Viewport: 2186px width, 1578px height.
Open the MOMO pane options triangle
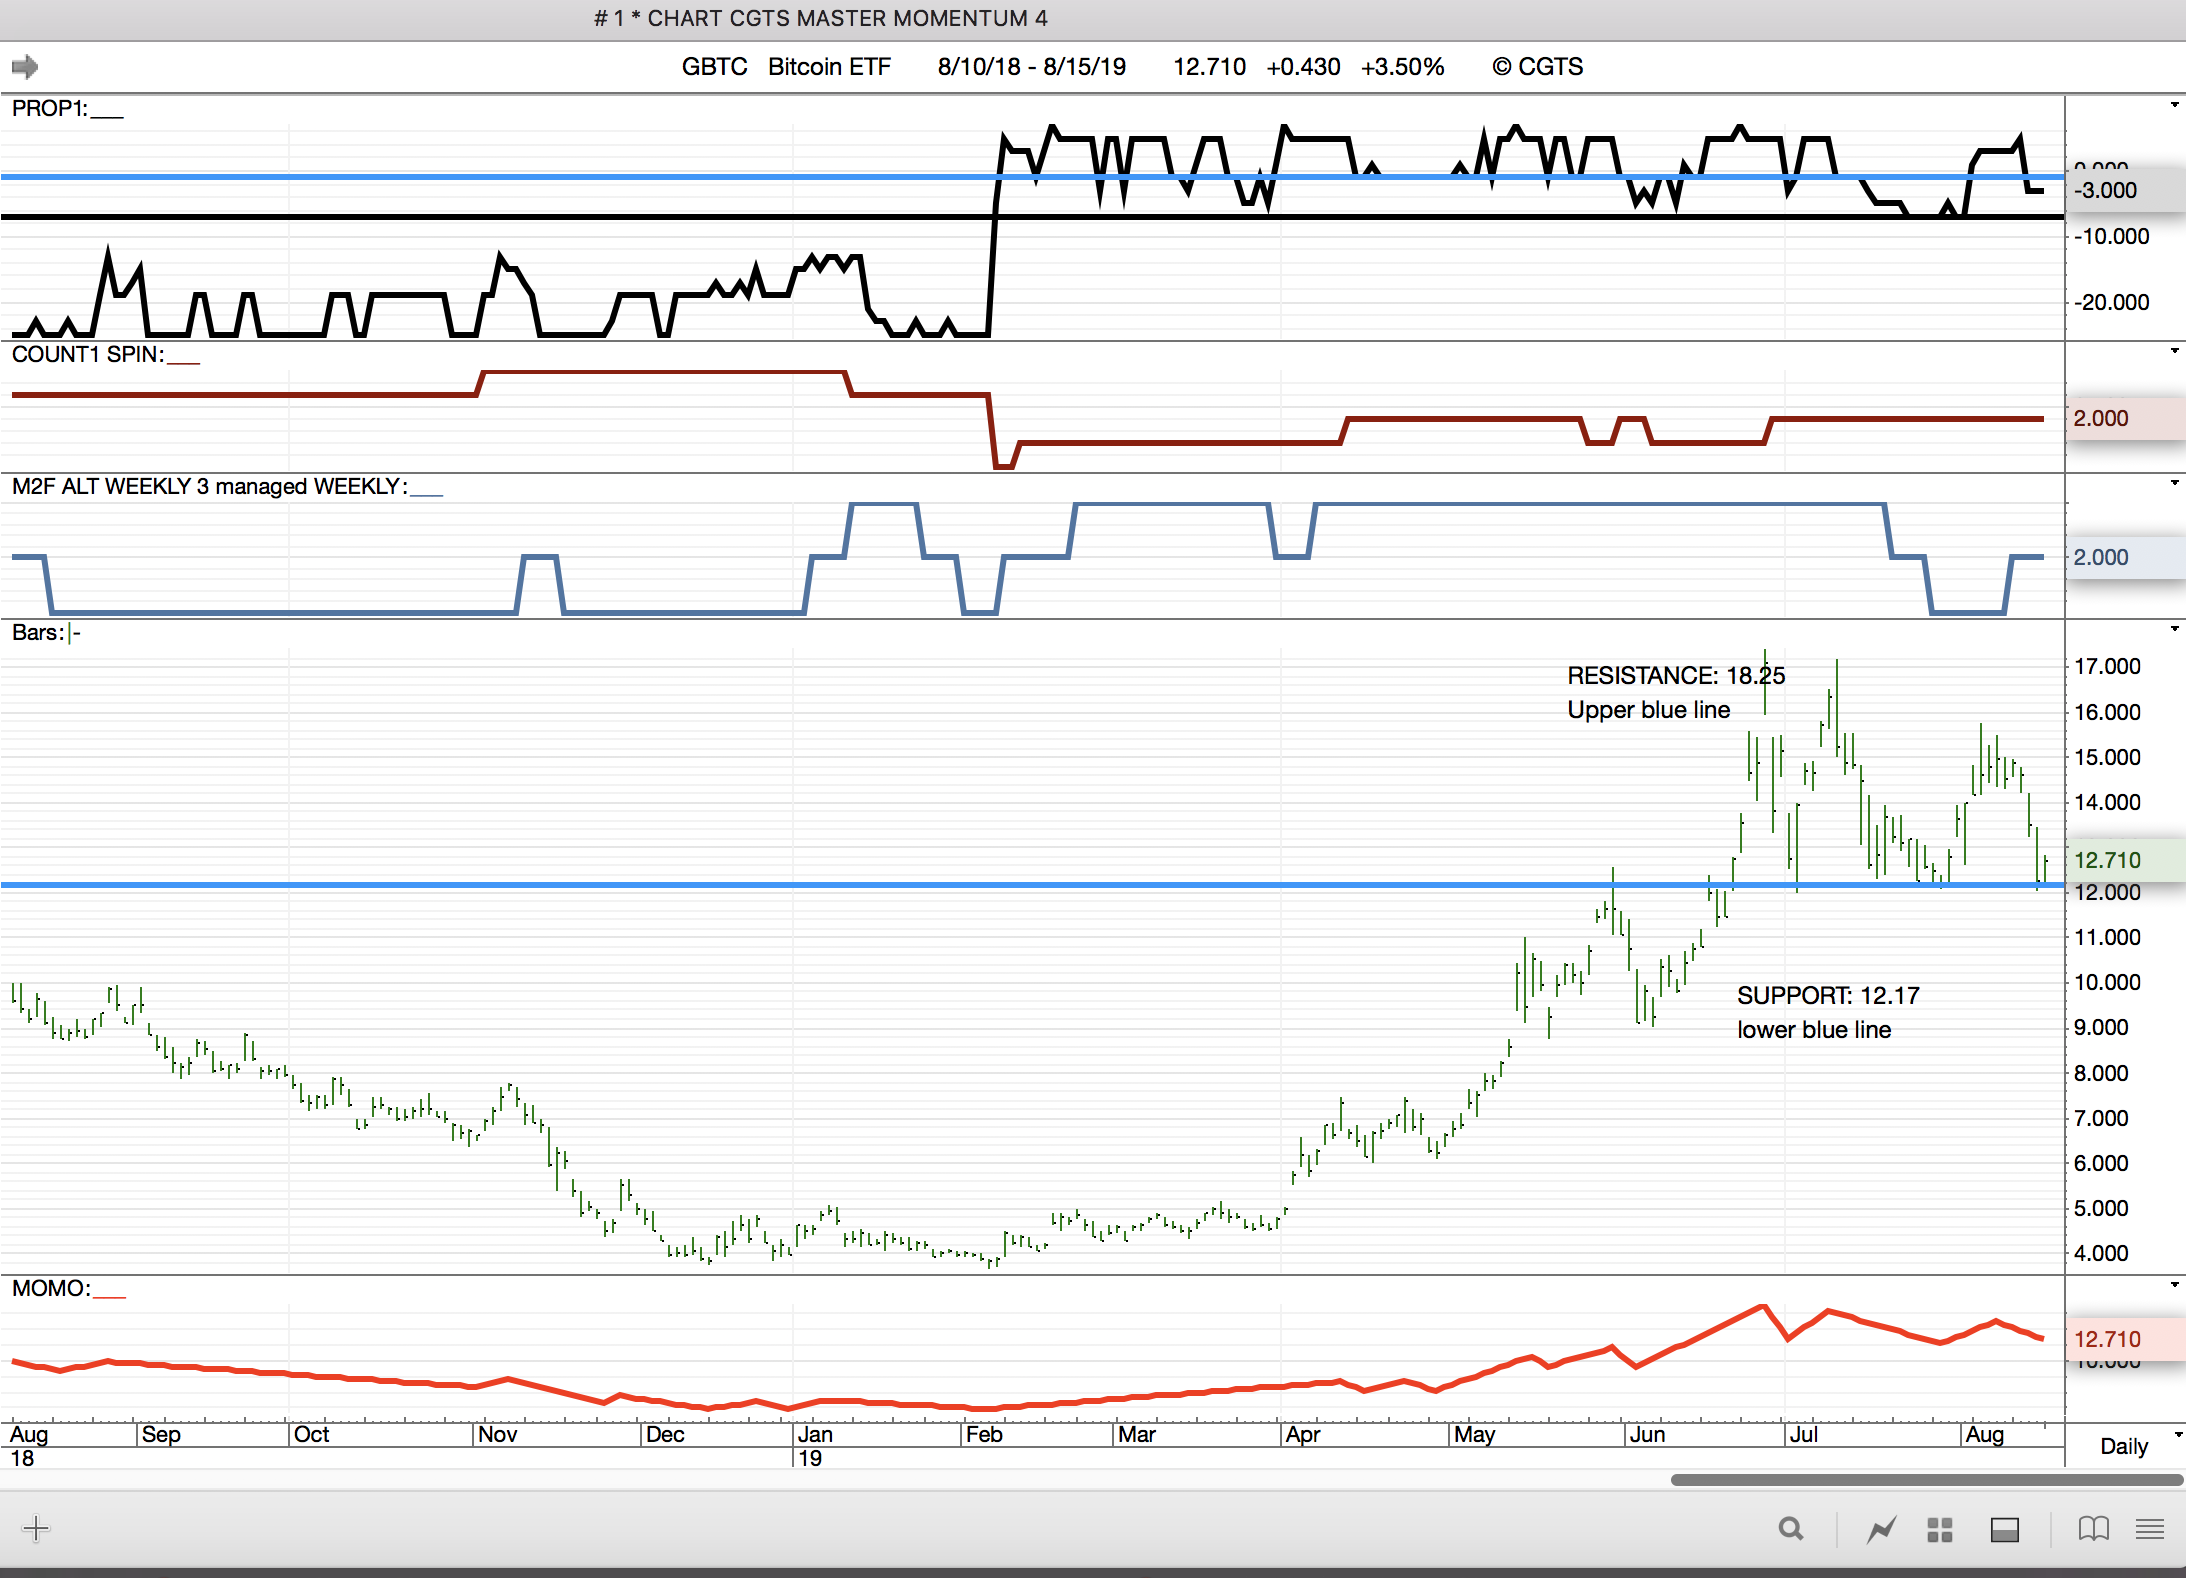coord(2174,1285)
